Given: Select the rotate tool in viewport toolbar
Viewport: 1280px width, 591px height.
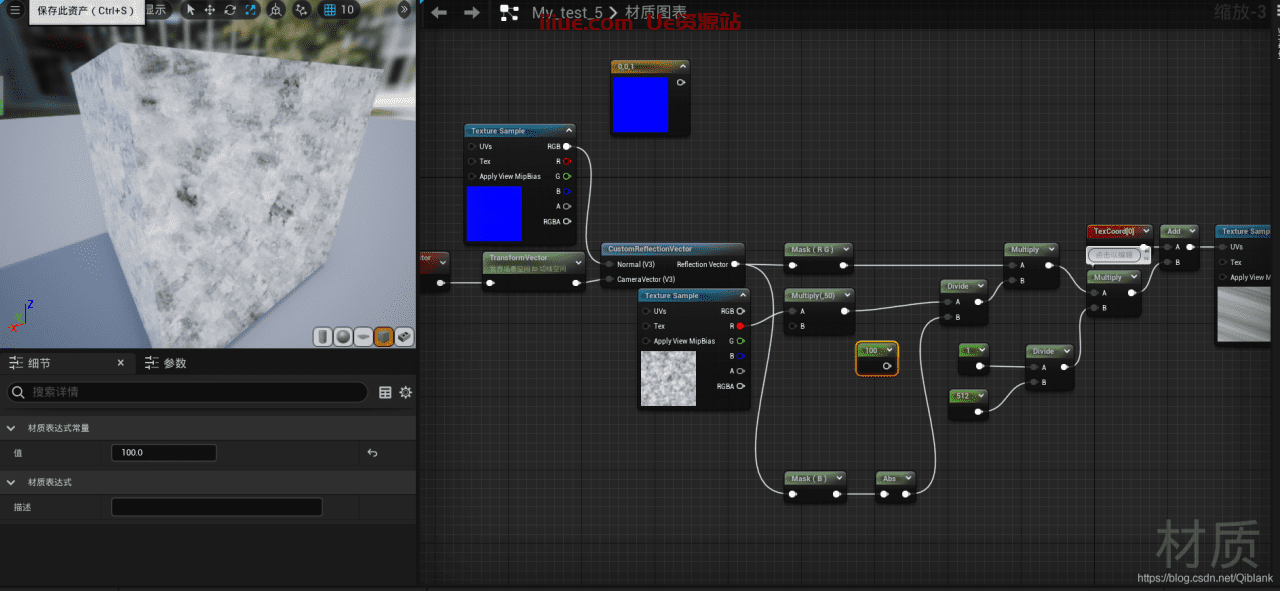Looking at the screenshot, I should (x=230, y=10).
